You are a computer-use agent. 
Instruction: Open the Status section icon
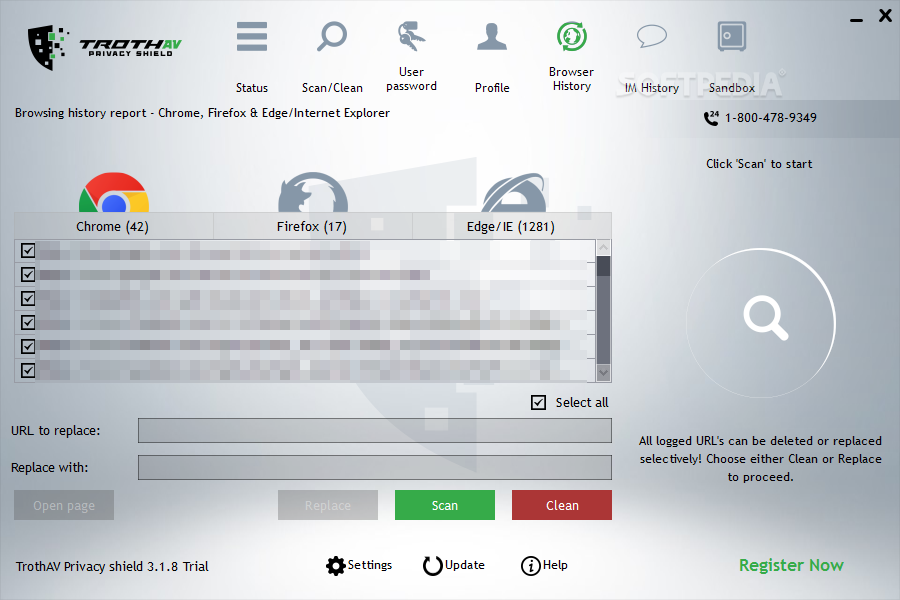(x=252, y=36)
